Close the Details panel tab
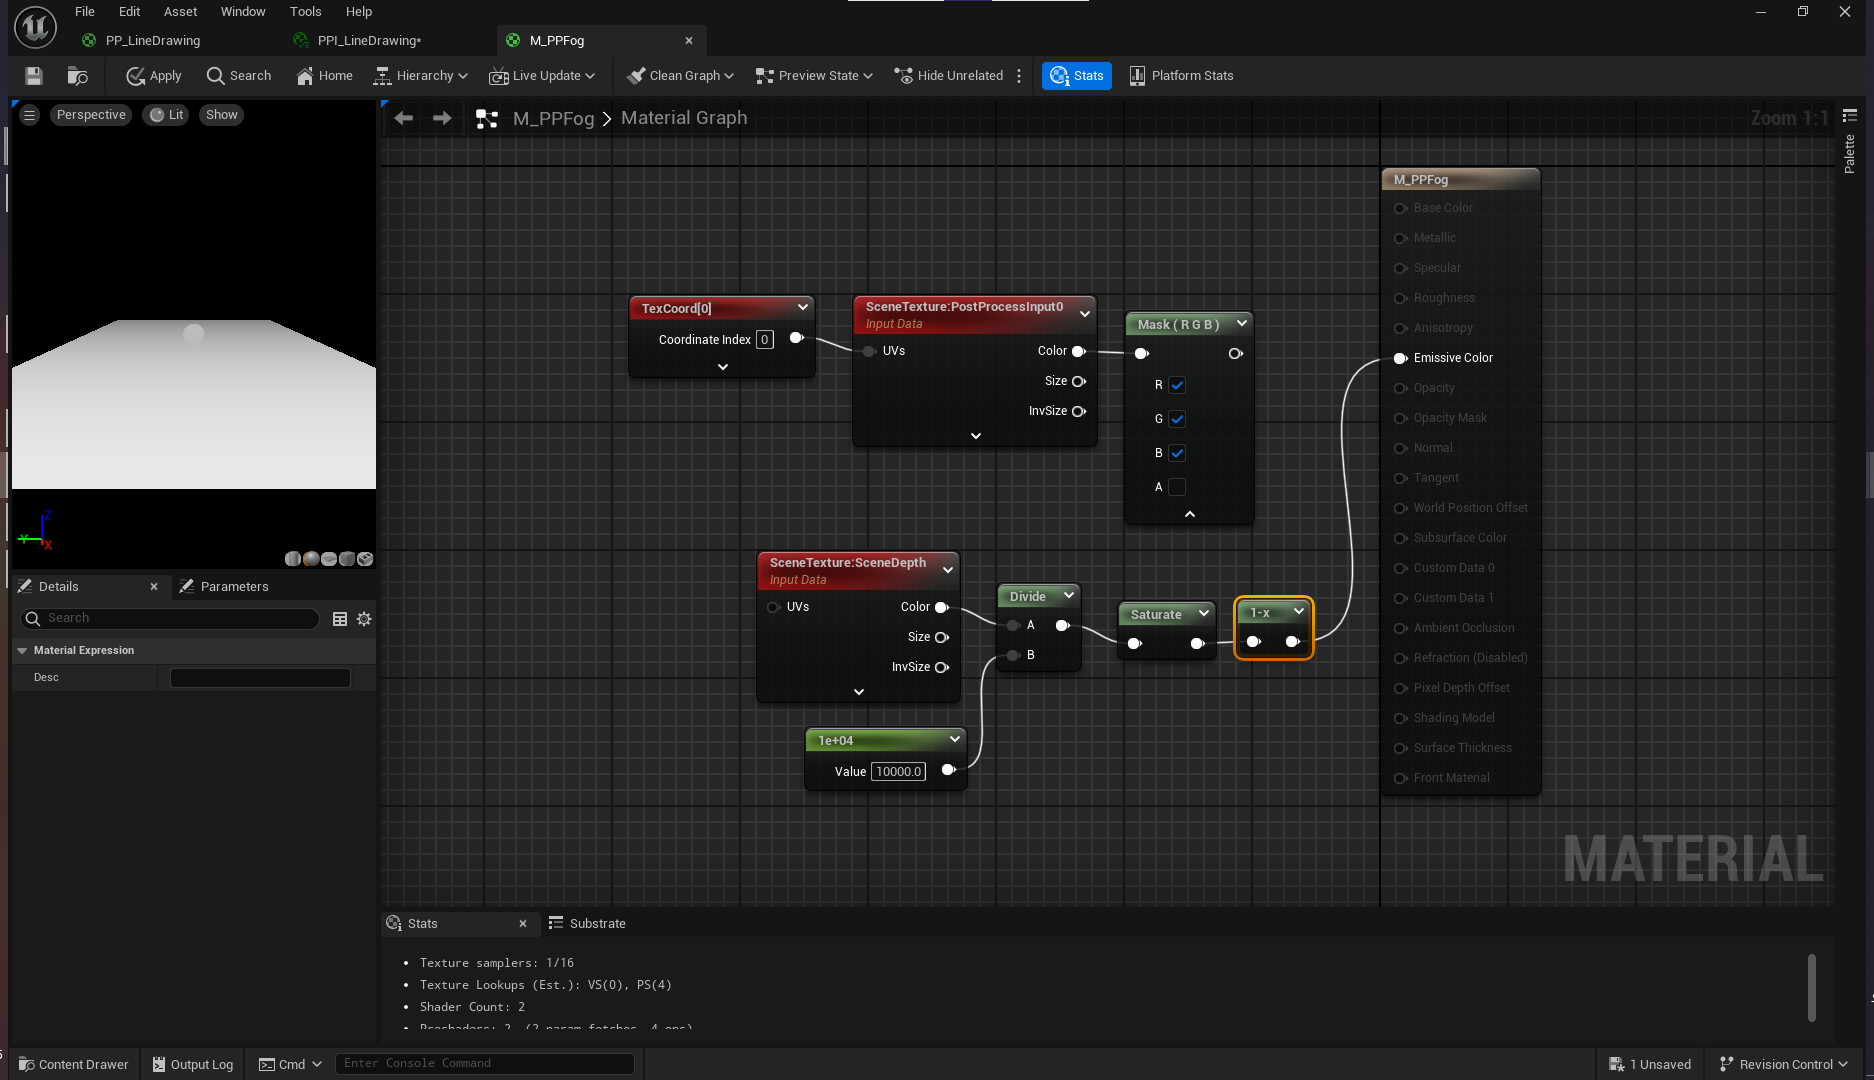Viewport: 1874px width, 1080px height. (x=154, y=587)
